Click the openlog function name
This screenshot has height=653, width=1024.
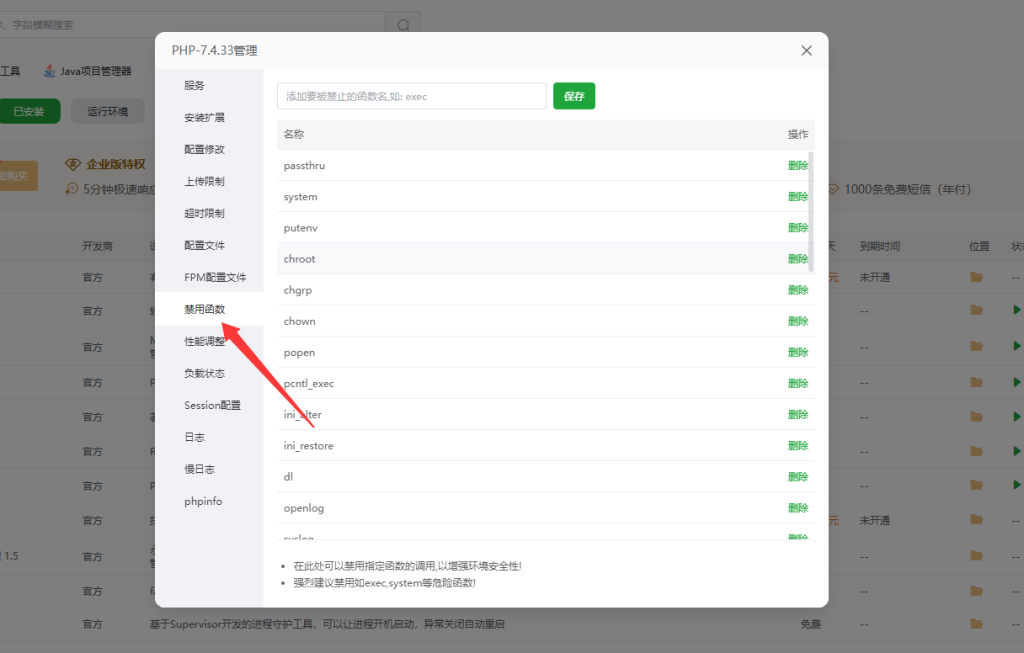[304, 508]
